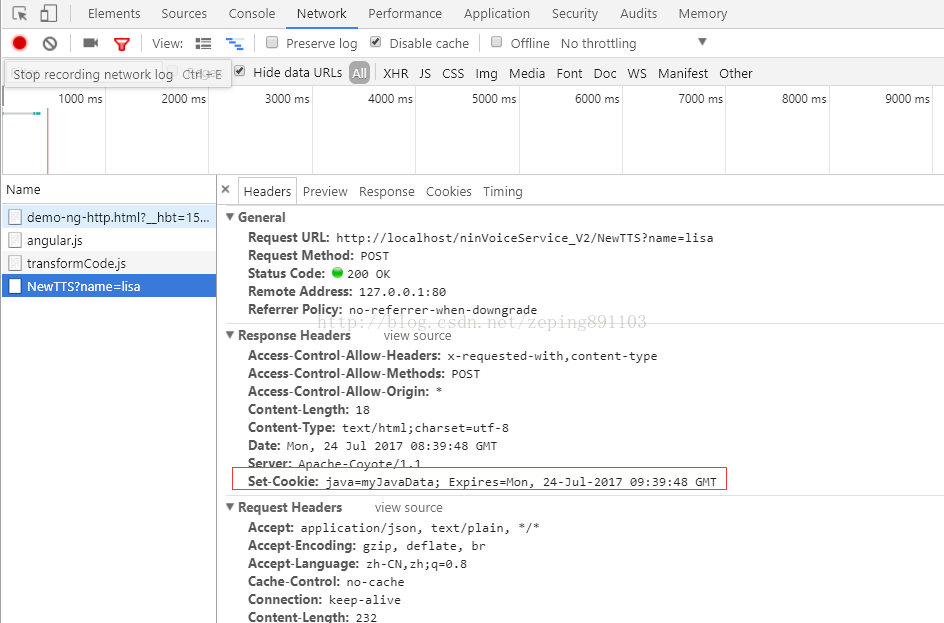
Task: Toggle the red filter funnel icon
Action: coord(122,44)
